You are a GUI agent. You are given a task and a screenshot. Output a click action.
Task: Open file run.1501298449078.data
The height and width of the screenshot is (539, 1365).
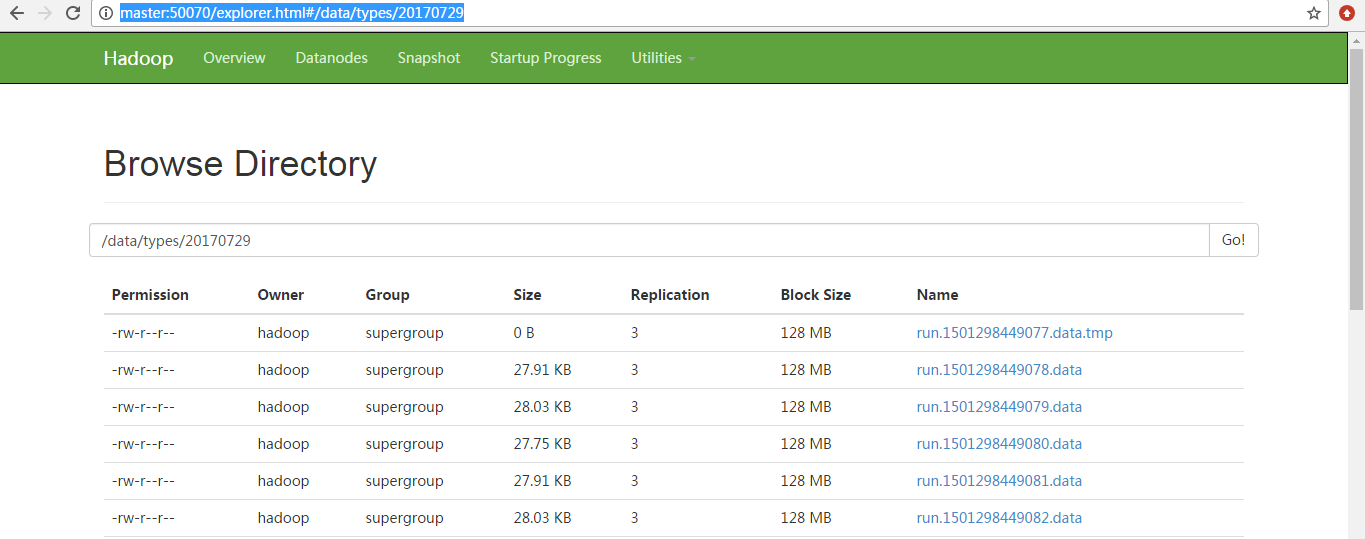tap(999, 370)
